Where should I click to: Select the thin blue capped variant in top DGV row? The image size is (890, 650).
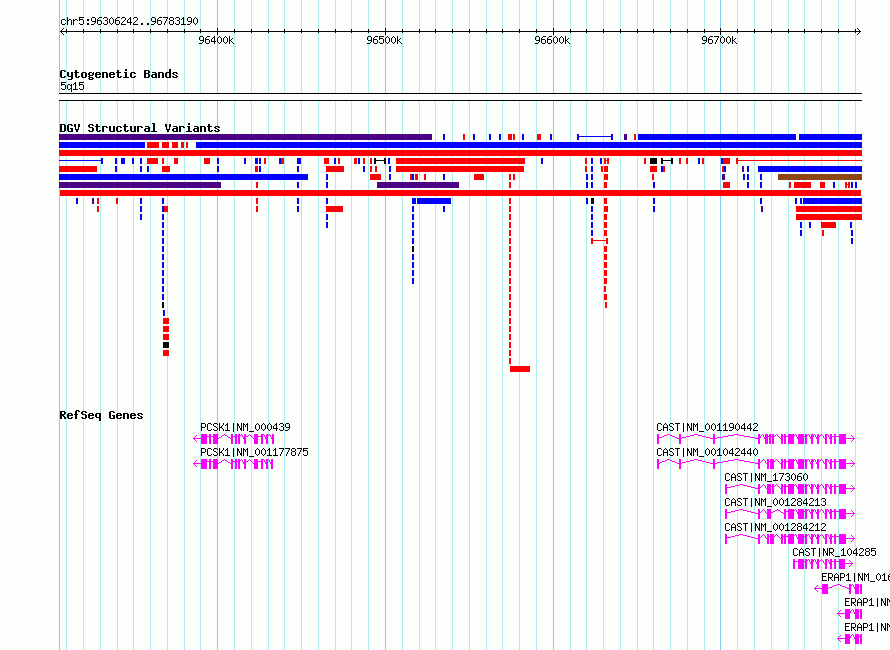tap(595, 137)
